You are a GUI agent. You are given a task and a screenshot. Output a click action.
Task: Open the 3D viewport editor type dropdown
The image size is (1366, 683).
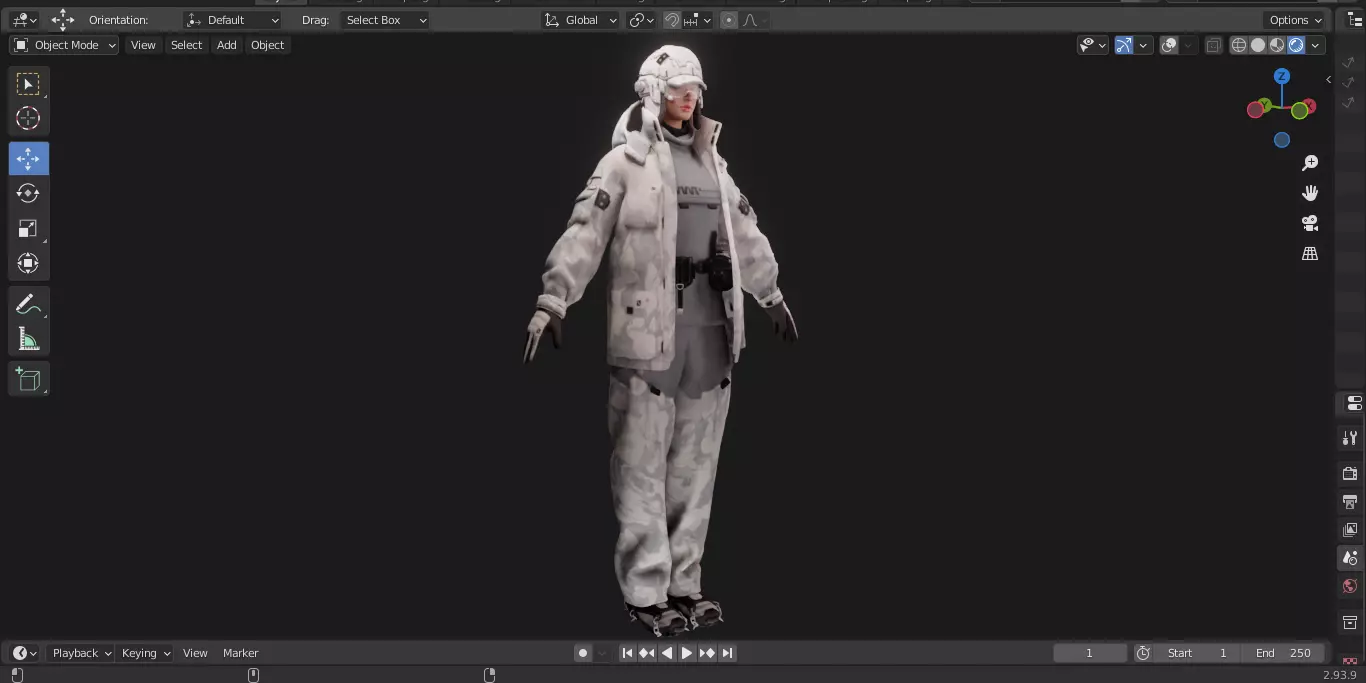point(24,20)
